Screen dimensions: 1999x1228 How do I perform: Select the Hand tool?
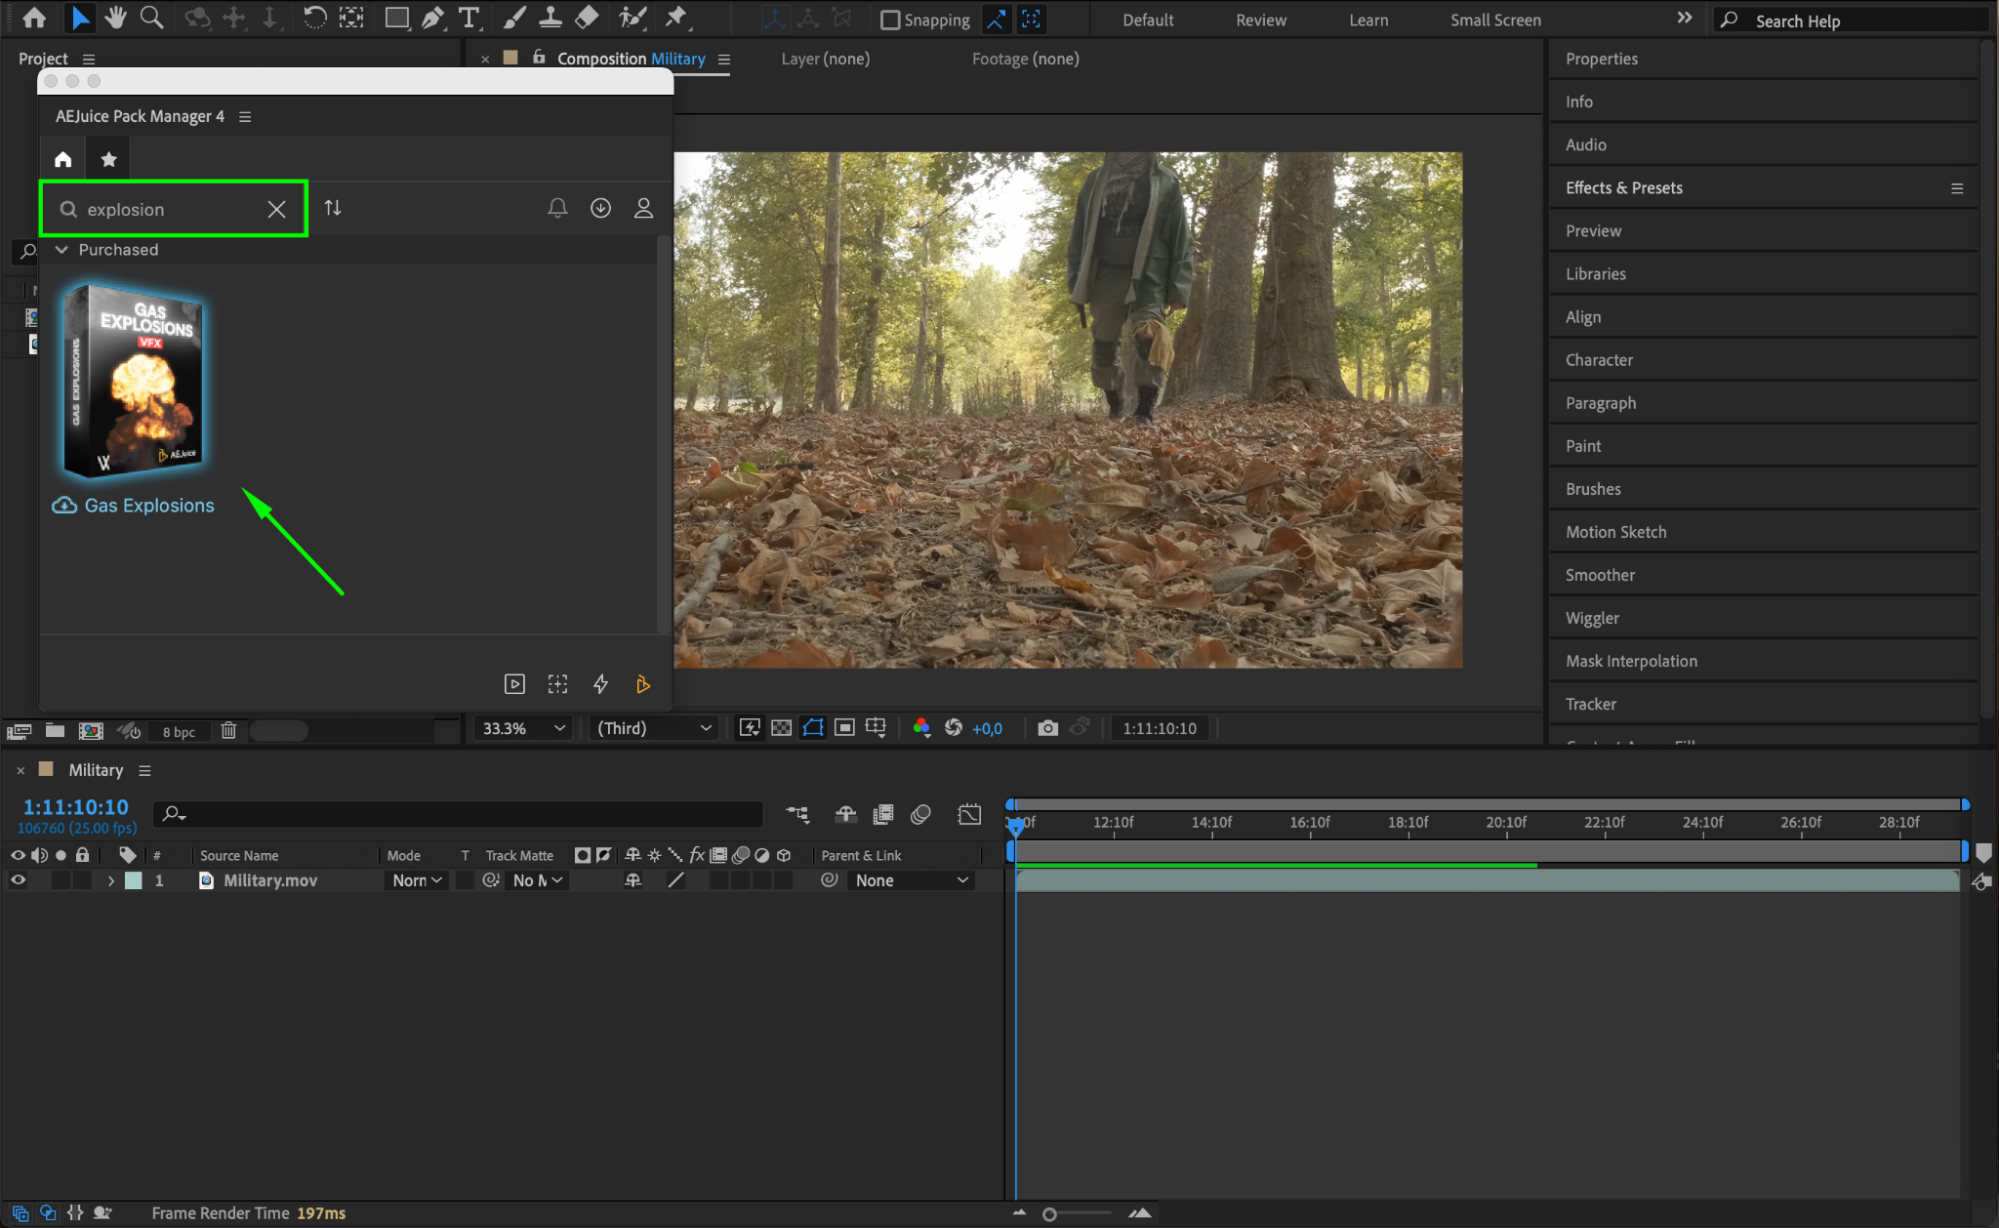(x=116, y=18)
